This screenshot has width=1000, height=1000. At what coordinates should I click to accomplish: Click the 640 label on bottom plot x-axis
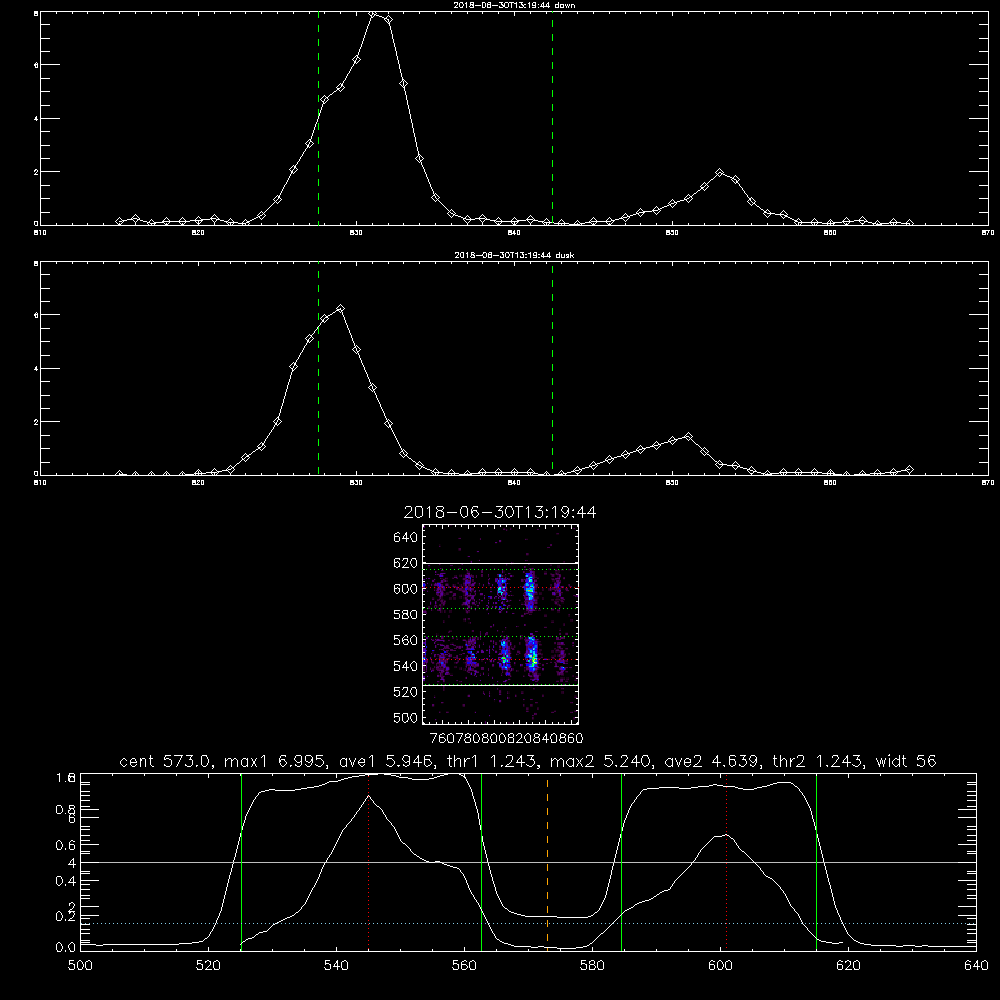tap(976, 965)
